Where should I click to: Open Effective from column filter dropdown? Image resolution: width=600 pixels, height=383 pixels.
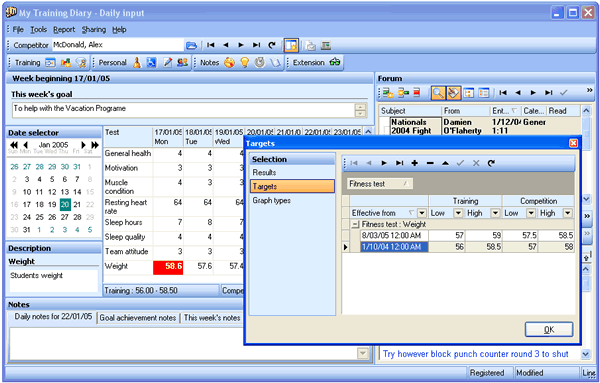tap(422, 213)
